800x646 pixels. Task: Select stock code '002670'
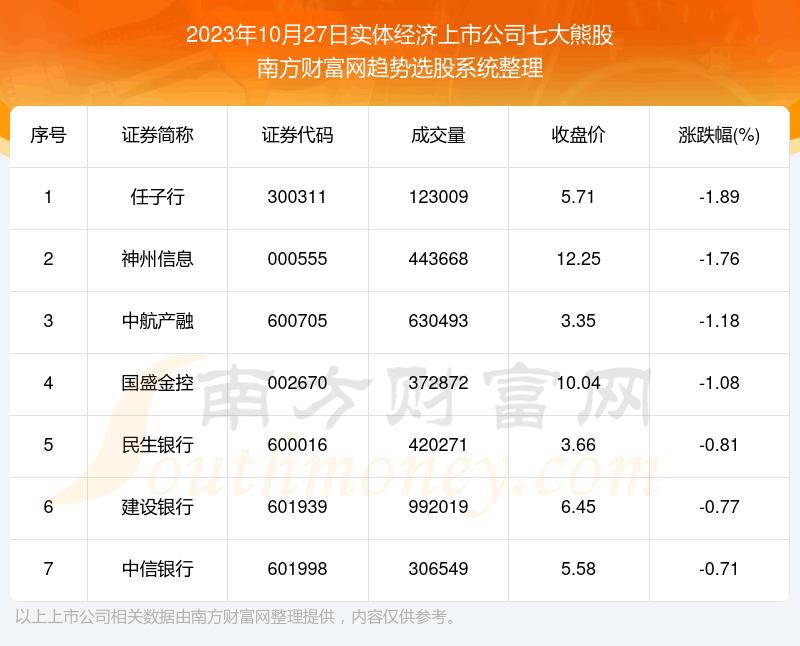pyautogui.click(x=297, y=383)
